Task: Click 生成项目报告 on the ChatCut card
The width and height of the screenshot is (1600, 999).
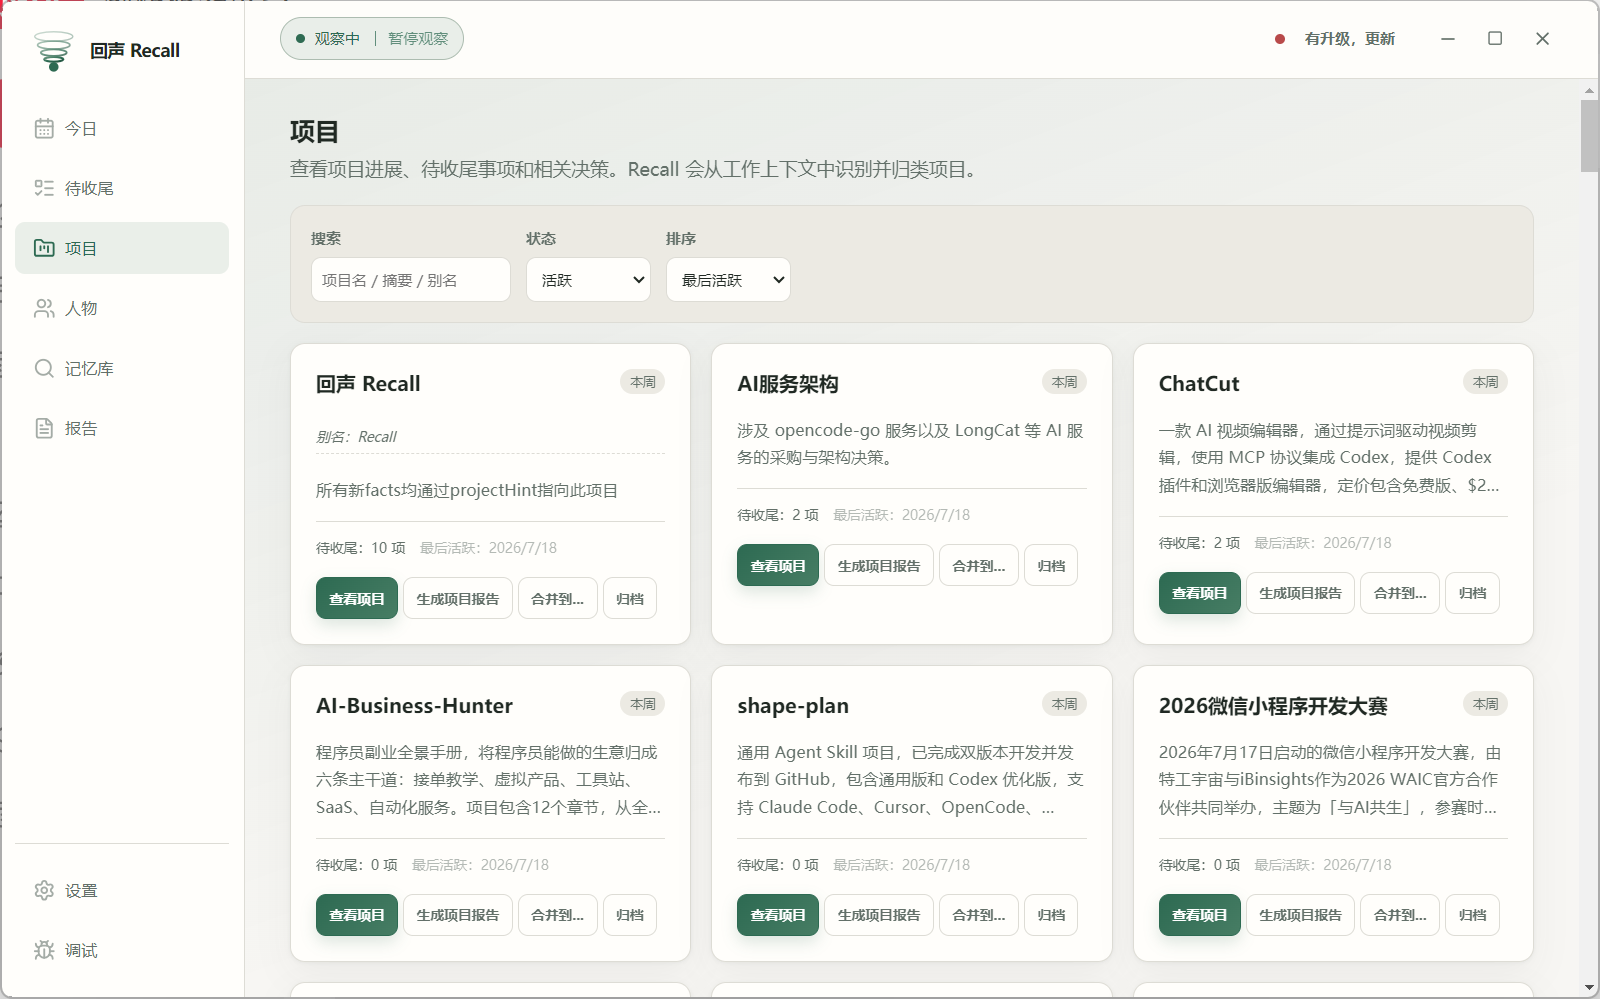Action: point(1301,593)
